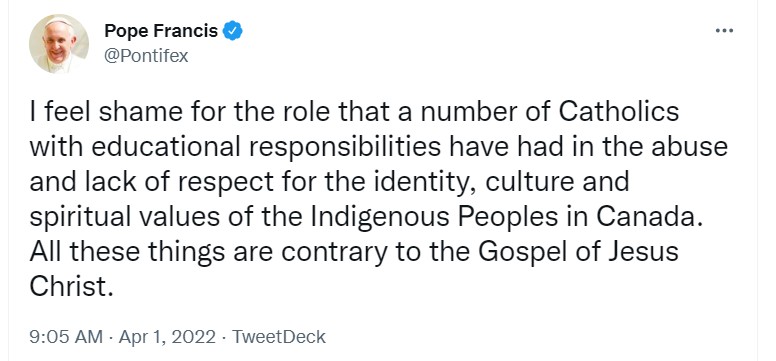Click the word Catholics in the tweet
Viewport: 776px width, 361px height.
click(619, 112)
